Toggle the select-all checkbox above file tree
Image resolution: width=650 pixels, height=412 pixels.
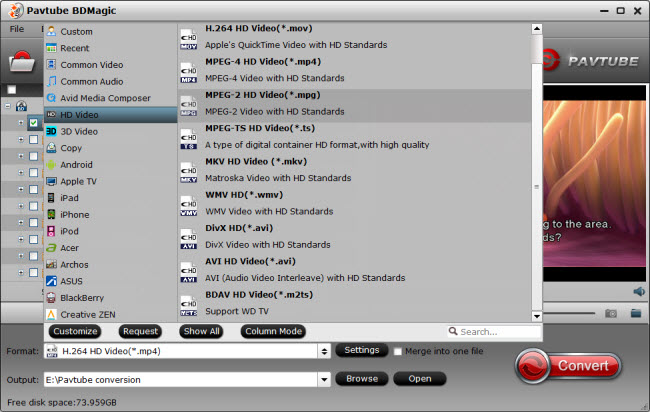[x=12, y=90]
